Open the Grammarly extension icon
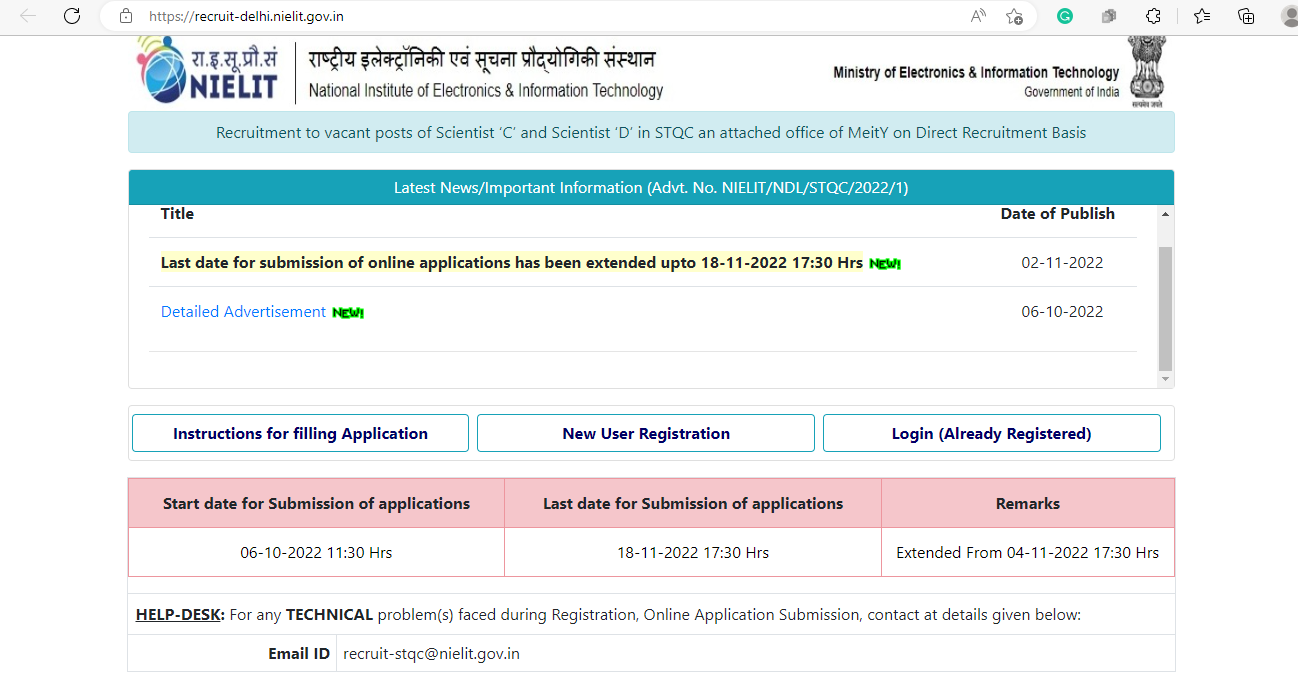The image size is (1298, 682). pyautogui.click(x=1065, y=16)
